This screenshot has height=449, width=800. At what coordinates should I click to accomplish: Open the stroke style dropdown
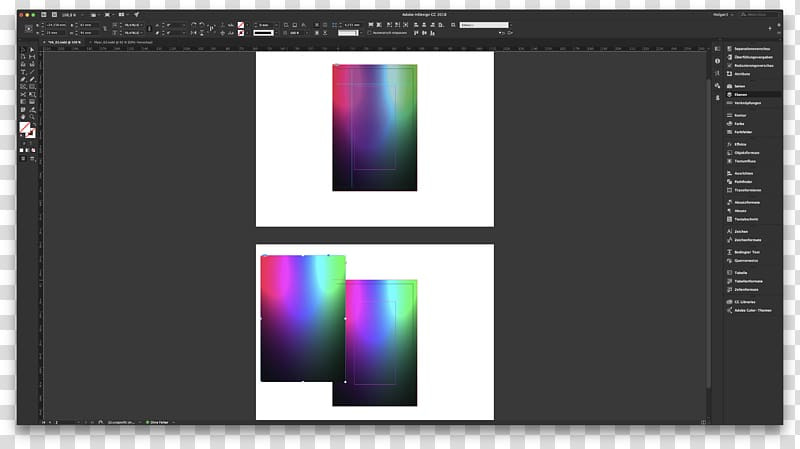(x=265, y=33)
